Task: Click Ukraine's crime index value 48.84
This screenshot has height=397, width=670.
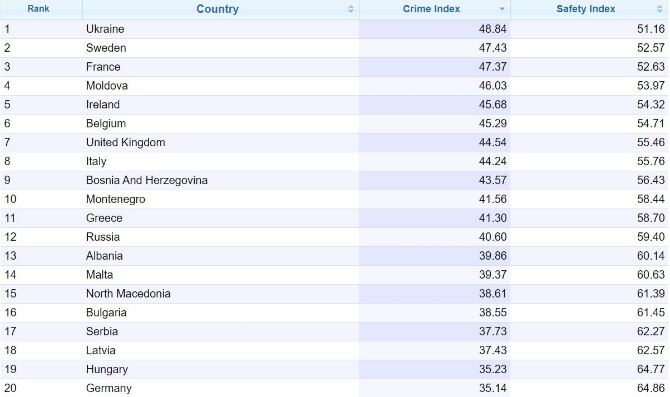Action: click(x=492, y=29)
